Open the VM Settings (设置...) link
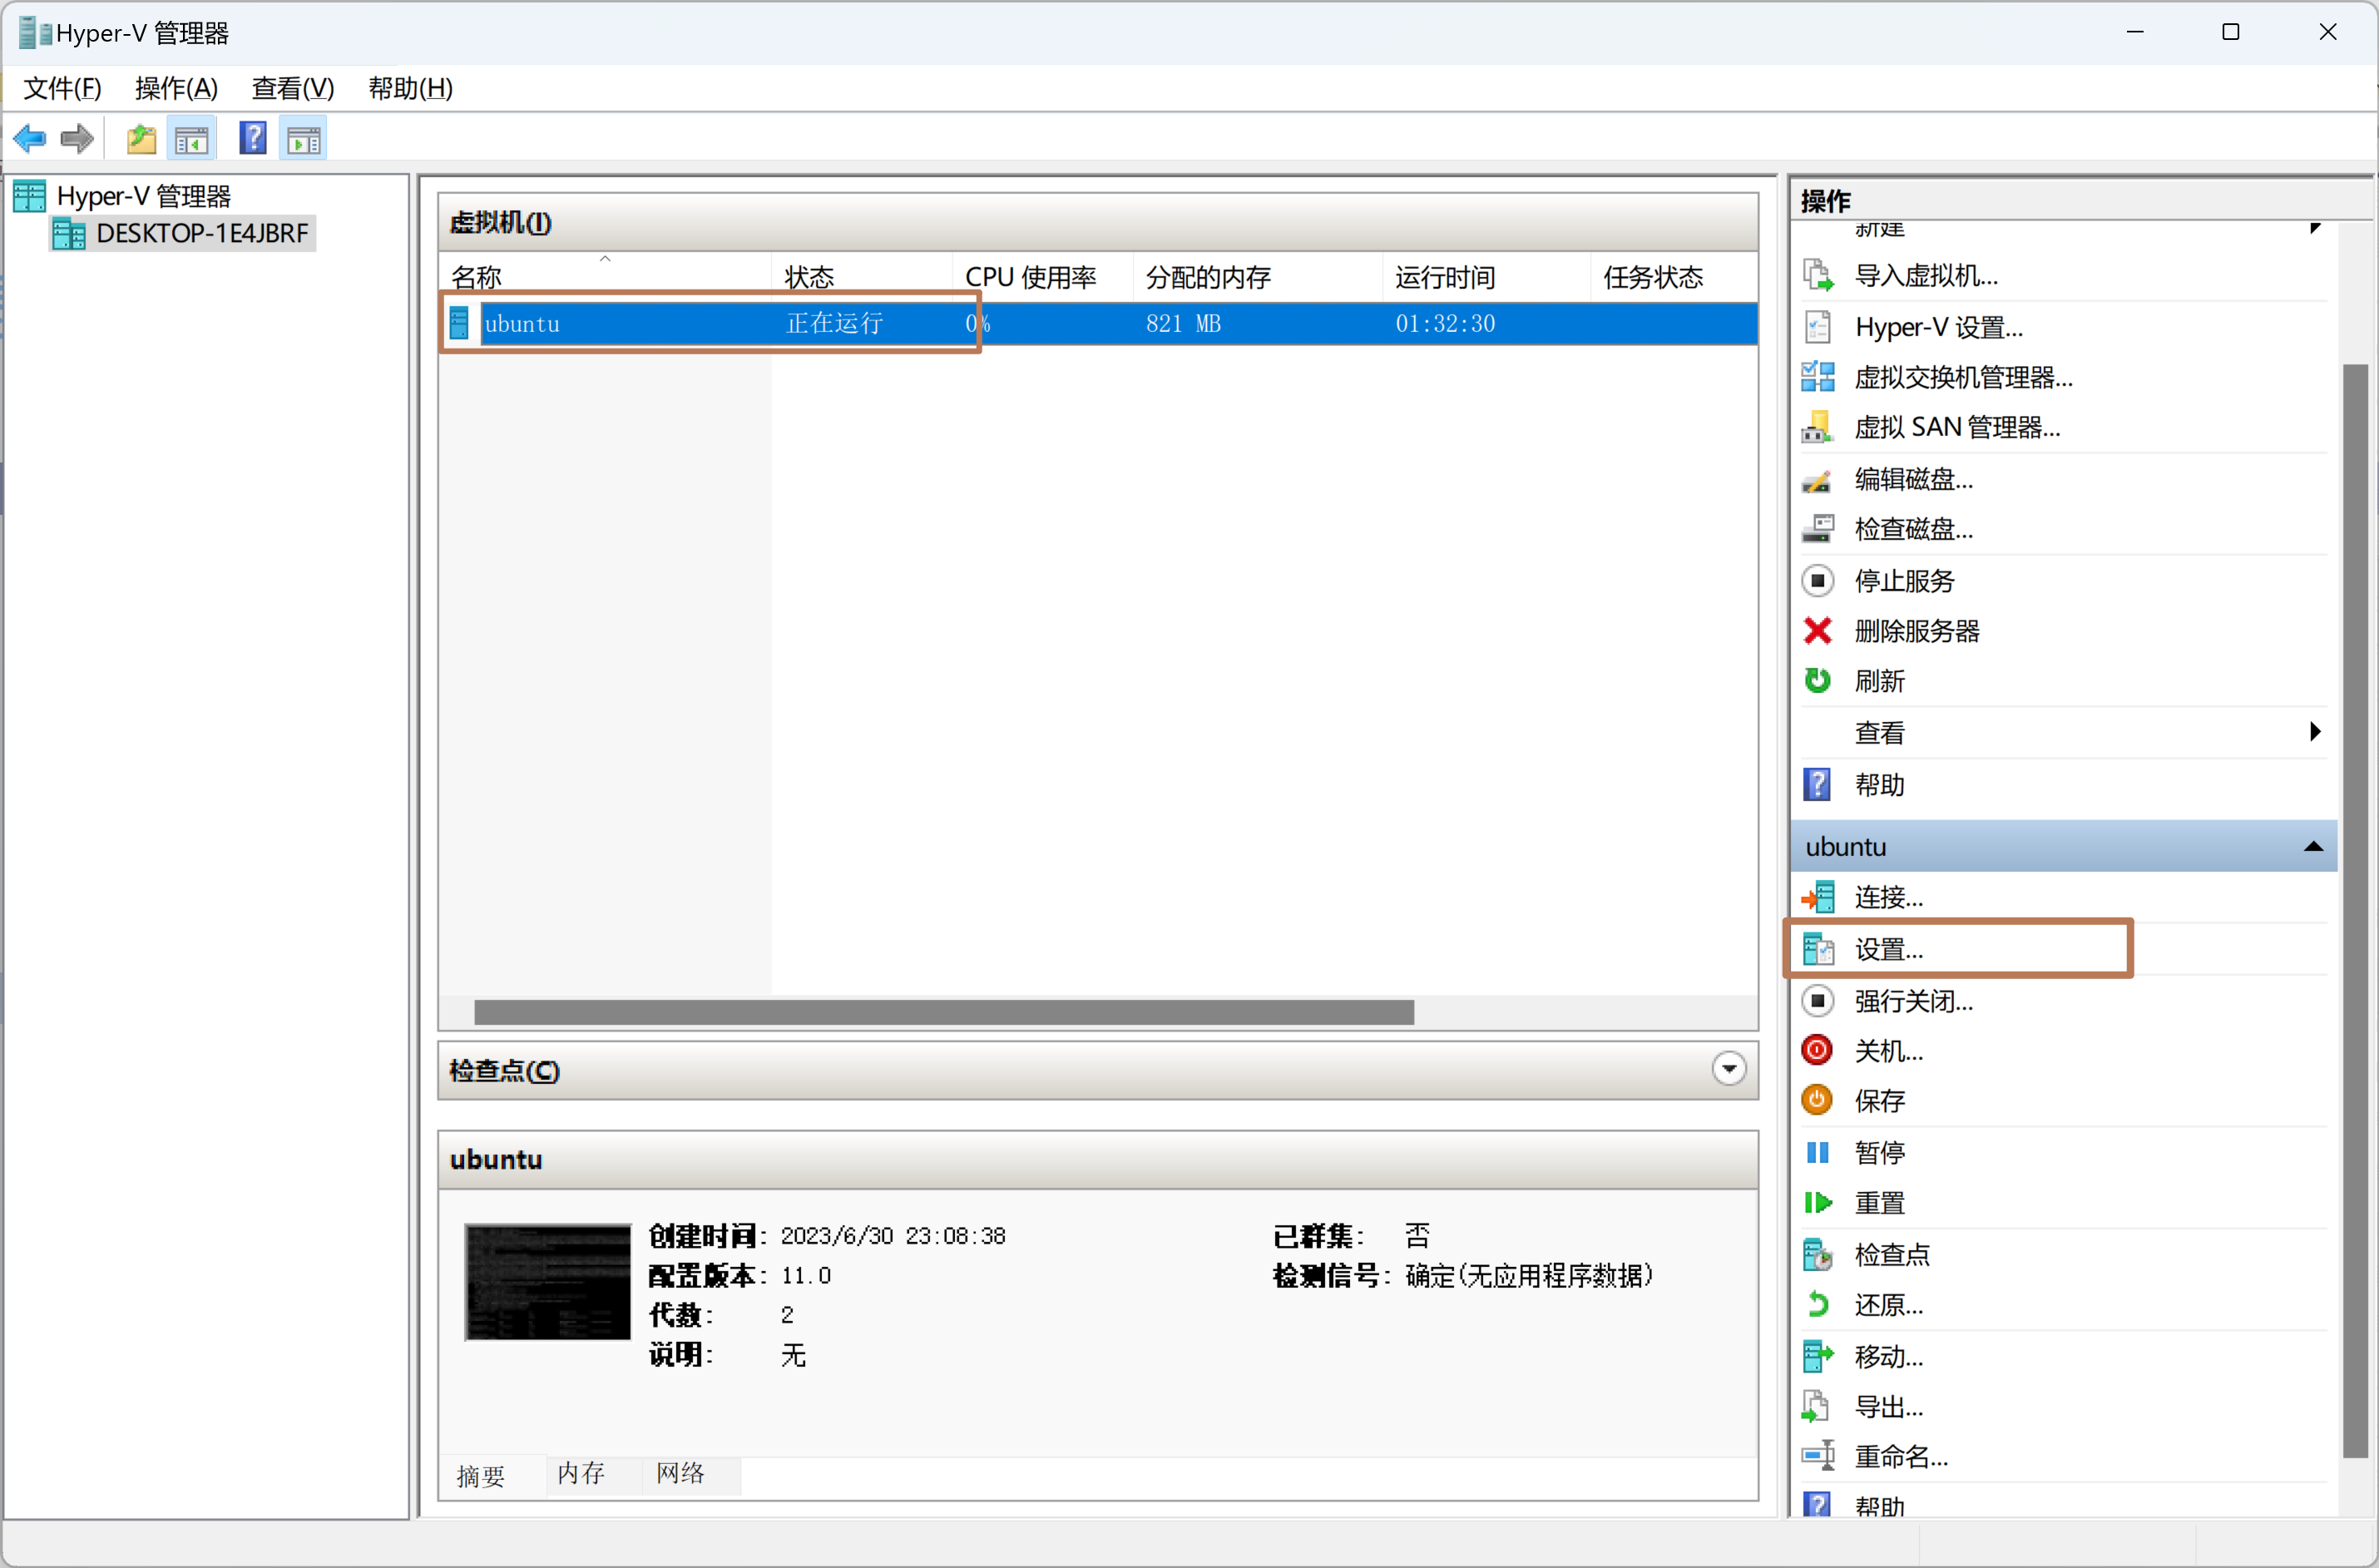Screen dimensions: 2379x1568 pyautogui.click(x=1887, y=949)
